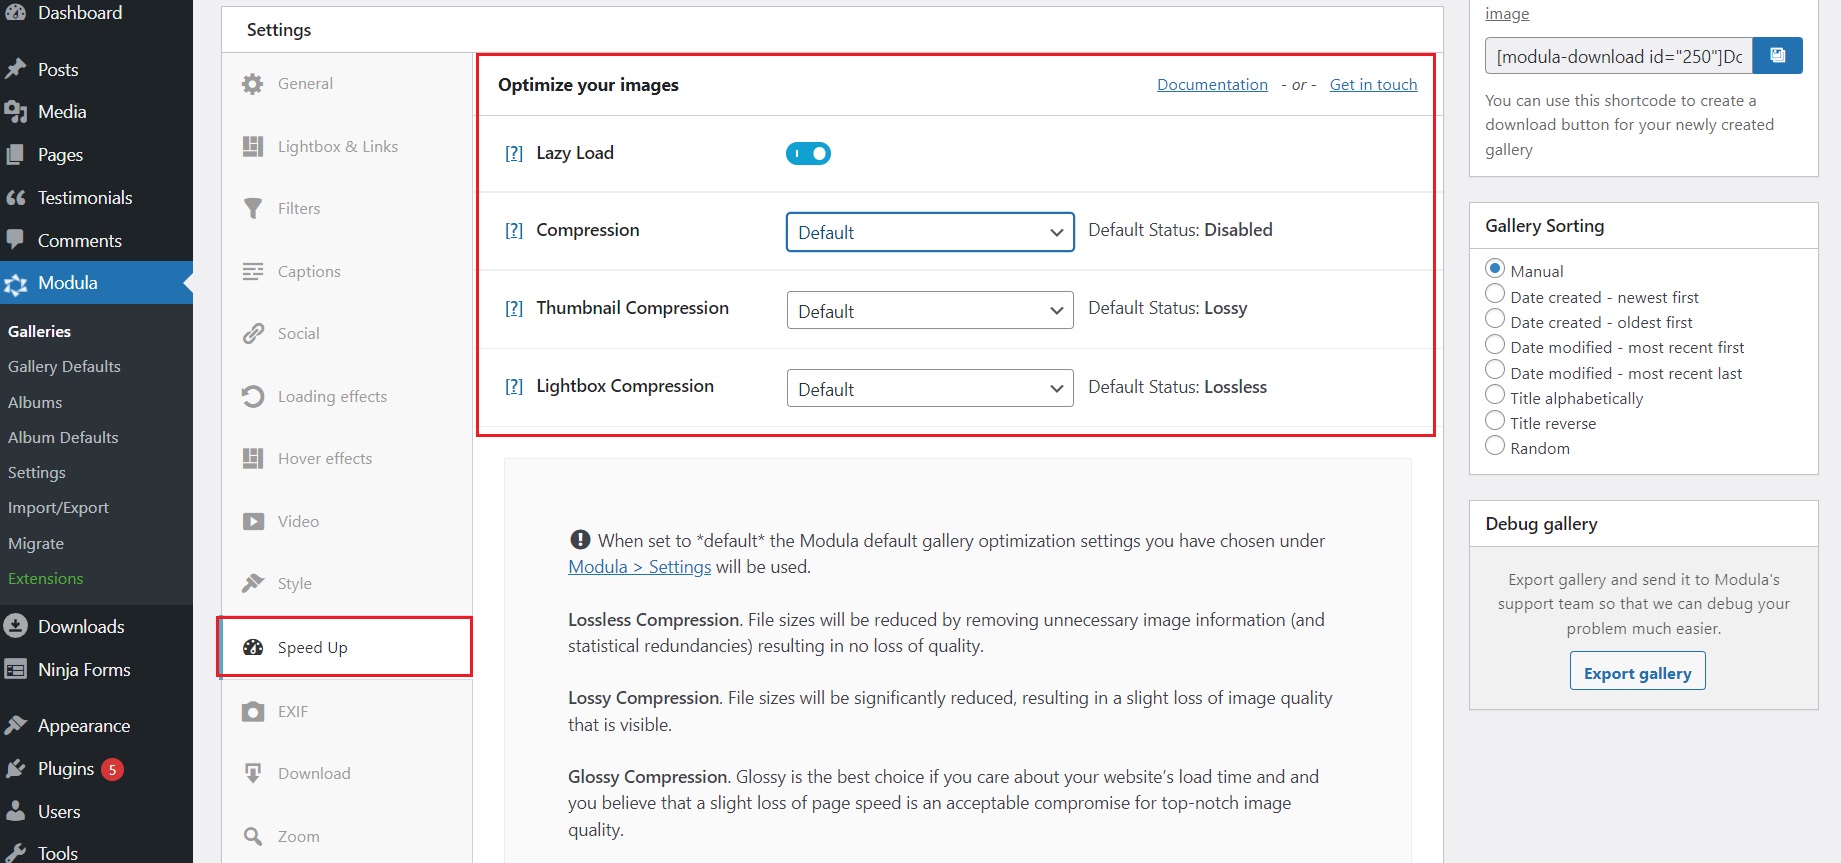This screenshot has height=863, width=1841.
Task: Click the Lazy Load help [?] icon
Action: [514, 153]
